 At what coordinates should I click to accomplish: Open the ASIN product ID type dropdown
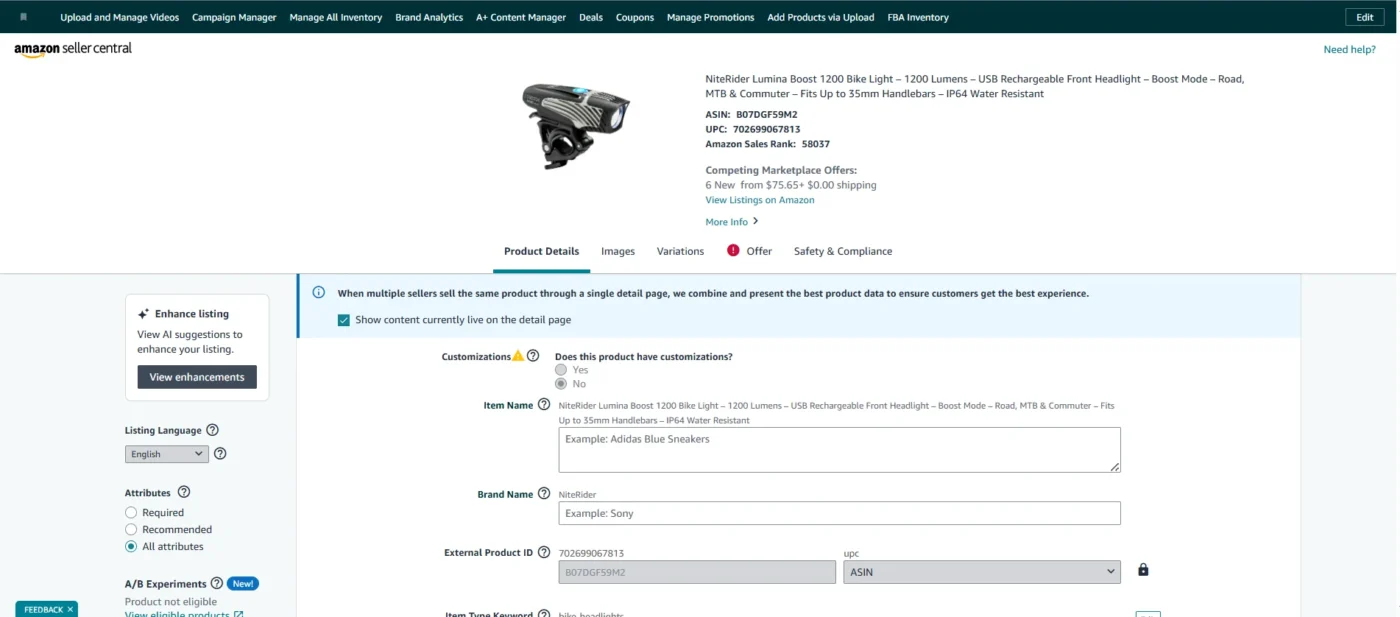point(982,572)
